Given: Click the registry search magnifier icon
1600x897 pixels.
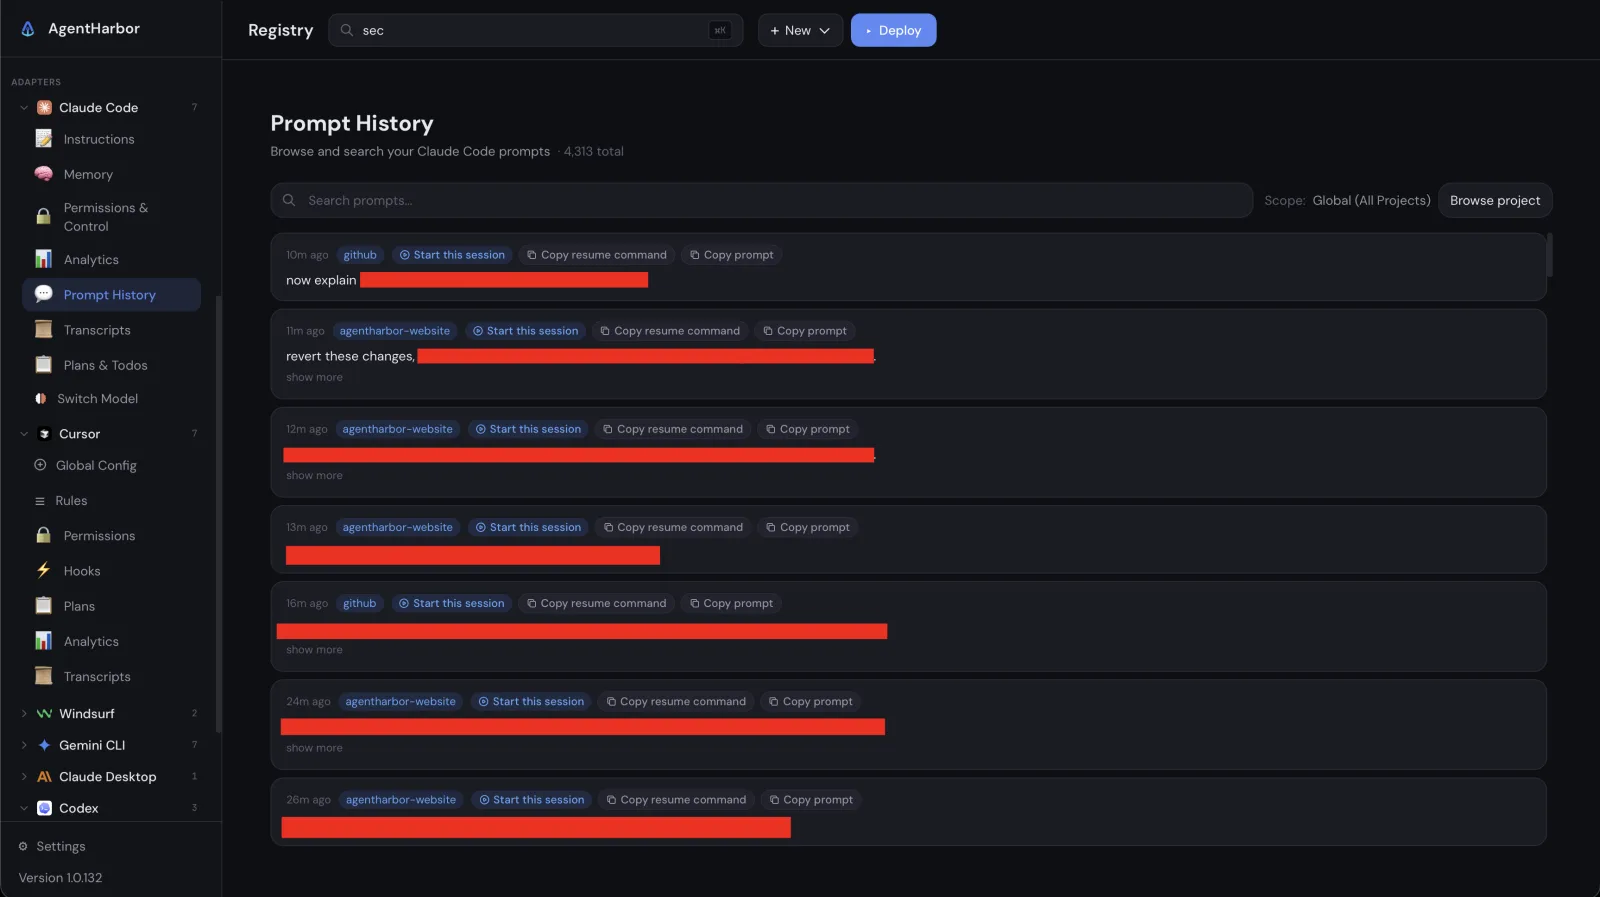Looking at the screenshot, I should [x=346, y=30].
